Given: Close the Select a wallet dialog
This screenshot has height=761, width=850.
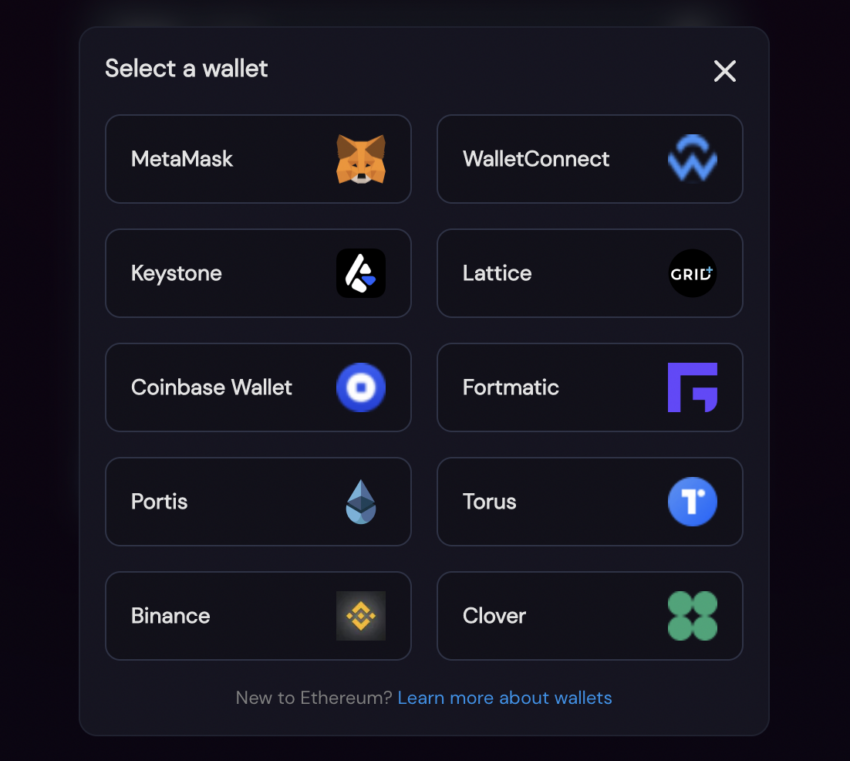Looking at the screenshot, I should (725, 71).
